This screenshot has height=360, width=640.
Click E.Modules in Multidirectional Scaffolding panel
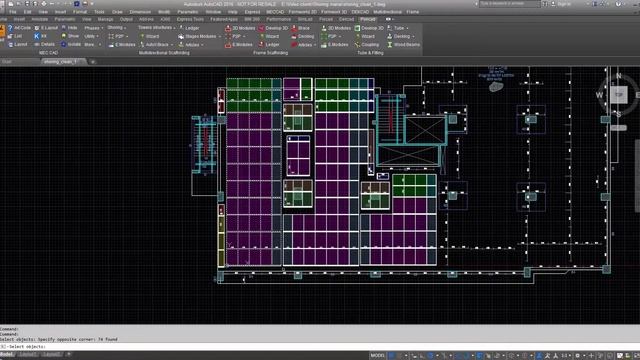122,45
